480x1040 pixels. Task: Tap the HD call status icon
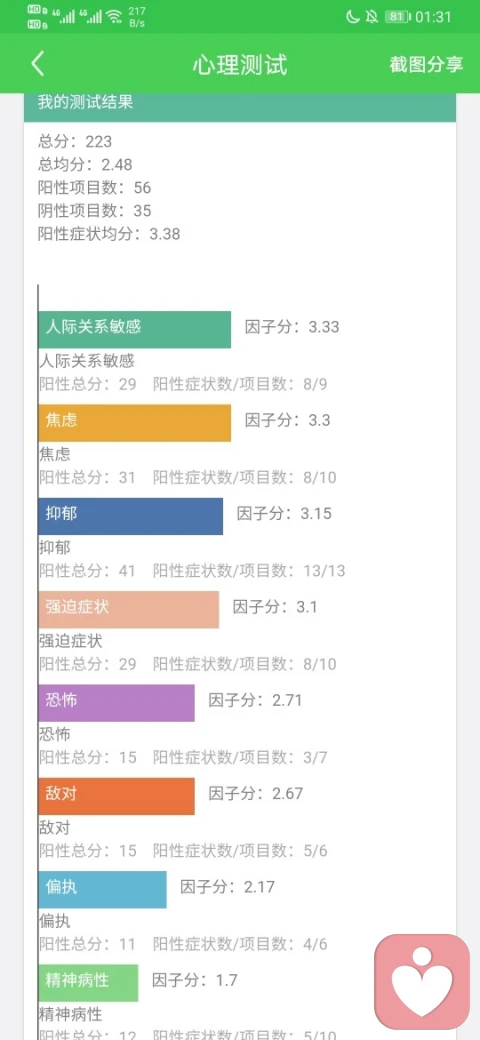[38, 17]
